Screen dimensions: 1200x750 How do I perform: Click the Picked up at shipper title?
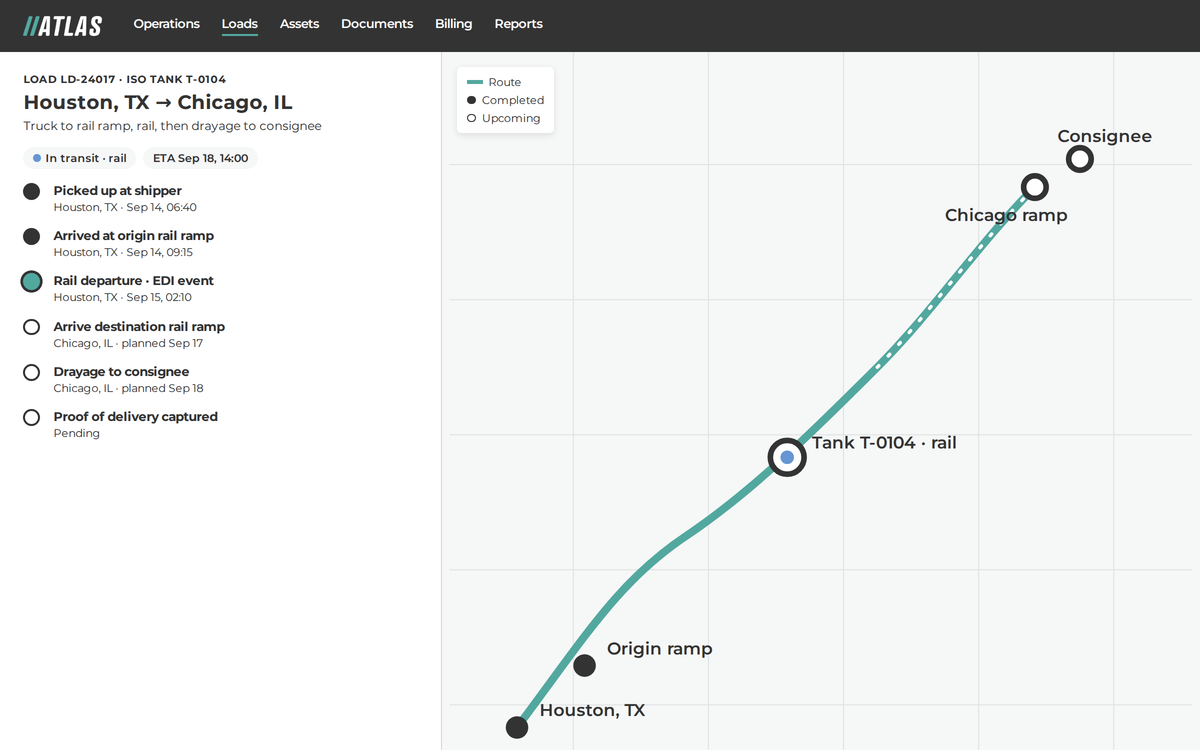pyautogui.click(x=118, y=191)
